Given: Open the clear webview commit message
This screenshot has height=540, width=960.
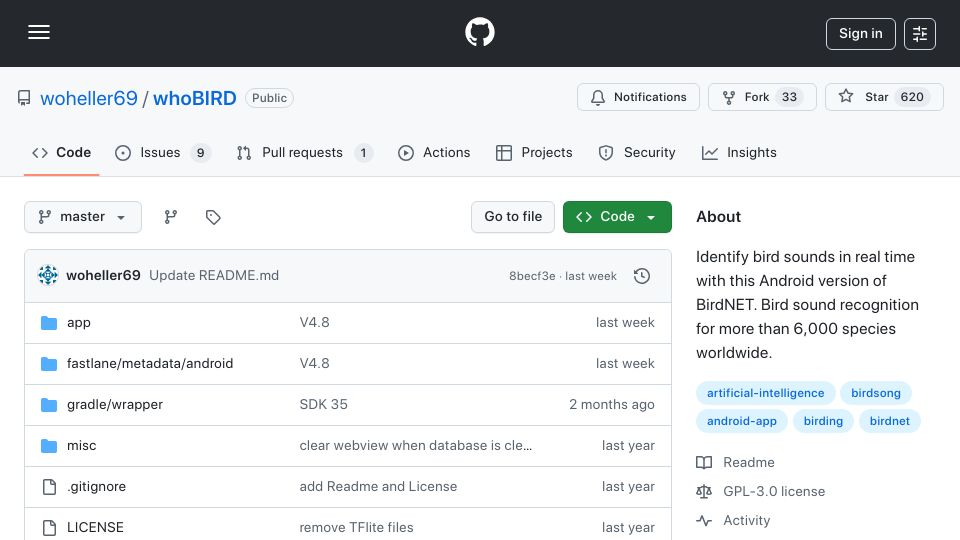Looking at the screenshot, I should (415, 446).
